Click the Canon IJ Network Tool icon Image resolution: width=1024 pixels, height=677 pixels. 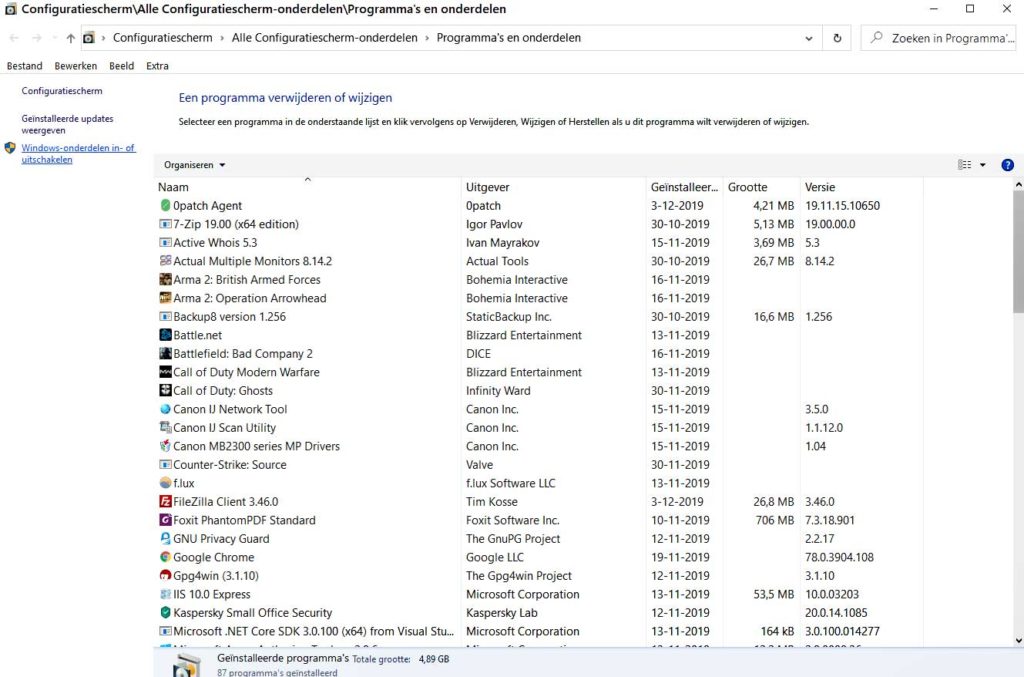tap(165, 409)
